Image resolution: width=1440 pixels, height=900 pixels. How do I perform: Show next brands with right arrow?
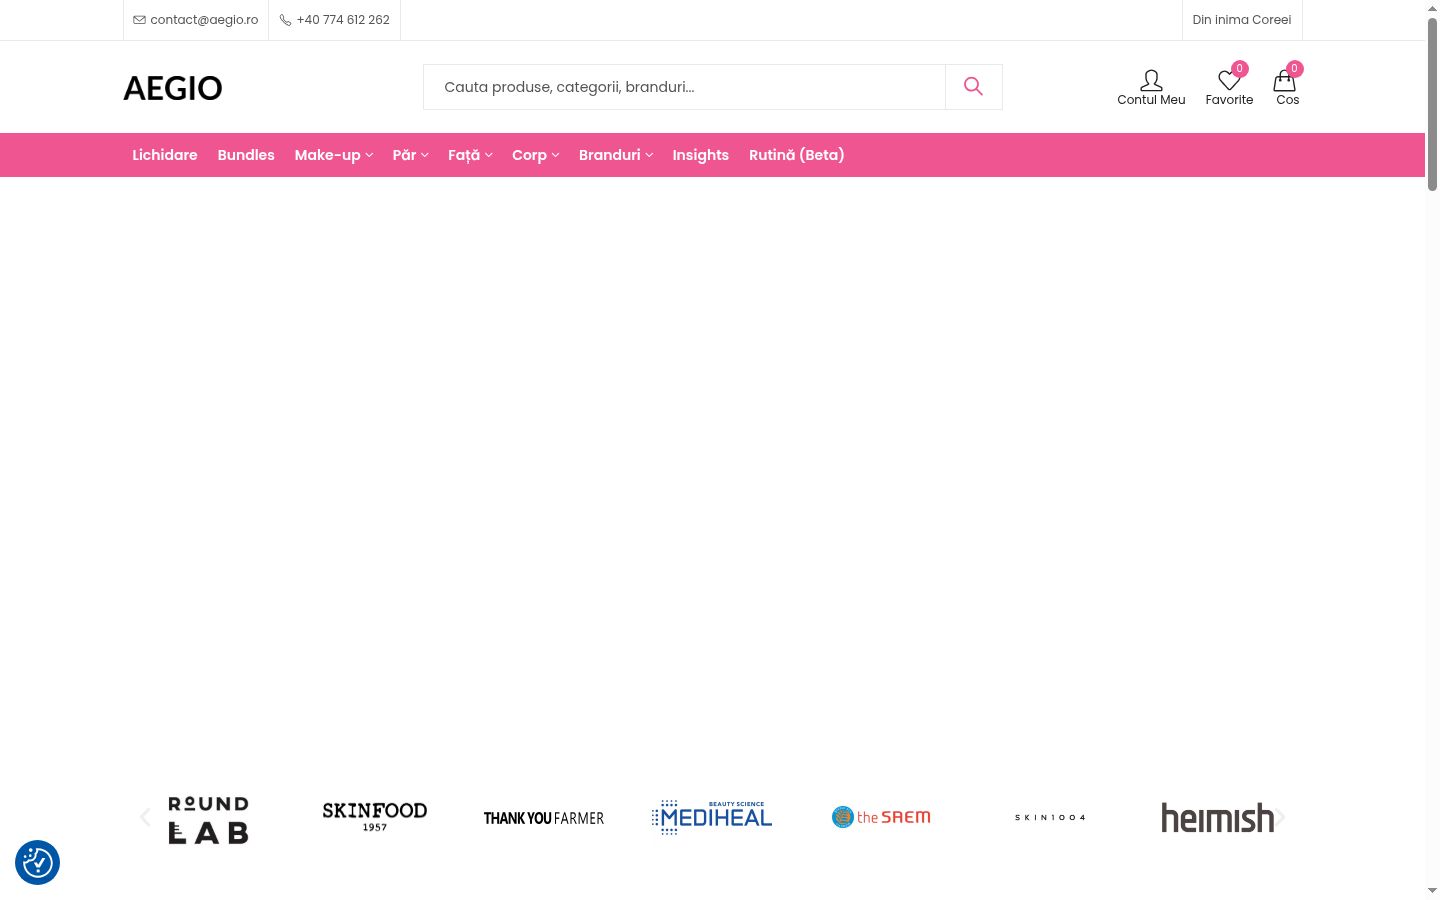pyautogui.click(x=1279, y=817)
